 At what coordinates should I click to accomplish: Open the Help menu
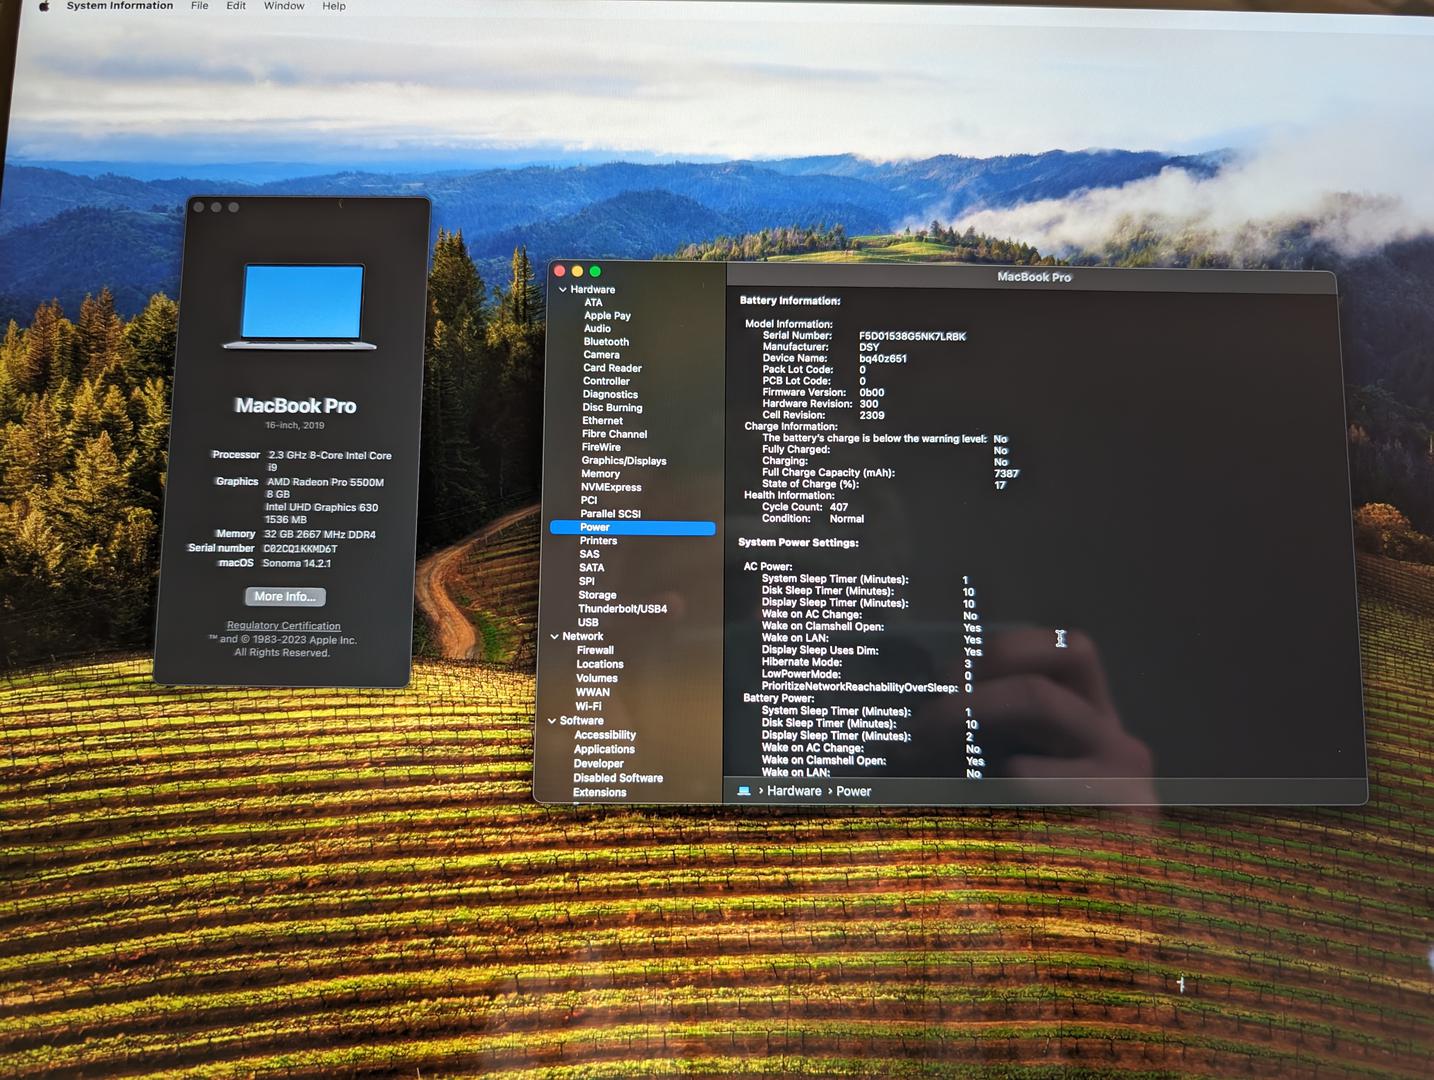tap(334, 6)
